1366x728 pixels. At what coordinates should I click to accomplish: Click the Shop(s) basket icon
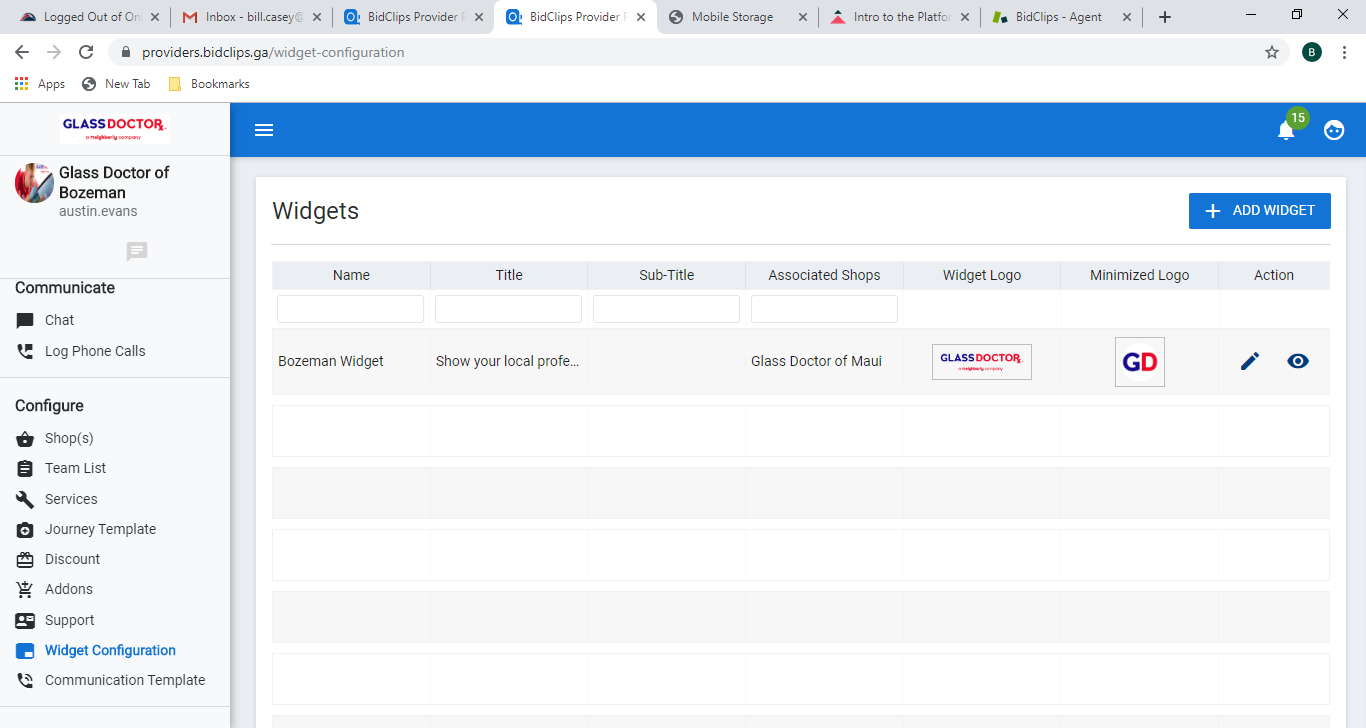tap(25, 439)
